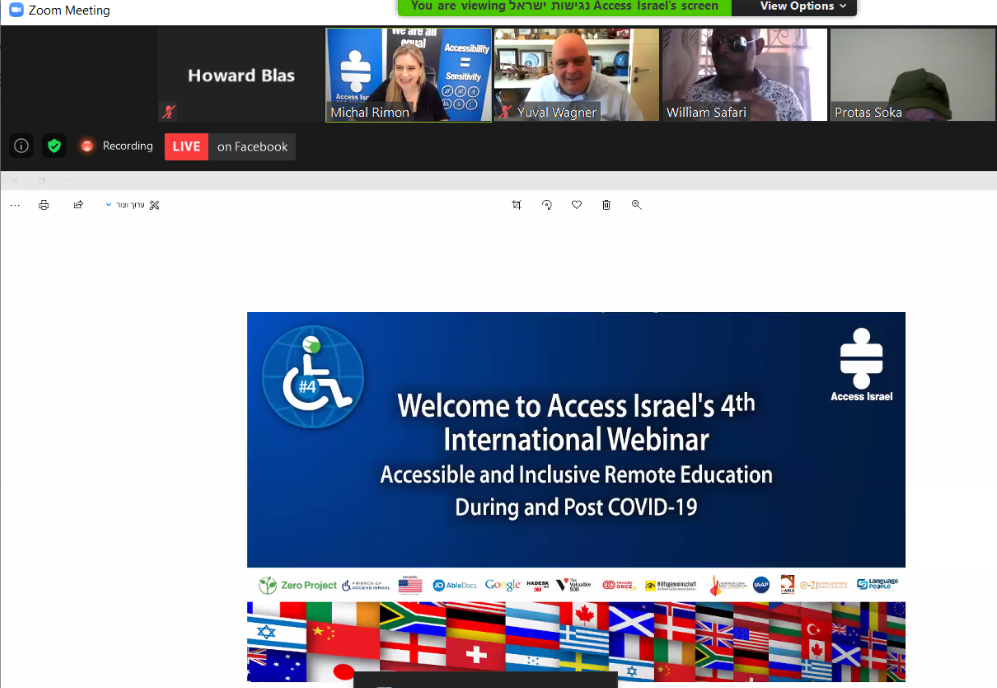This screenshot has height=688, width=997.
Task: Click the rotate image icon
Action: click(x=547, y=205)
